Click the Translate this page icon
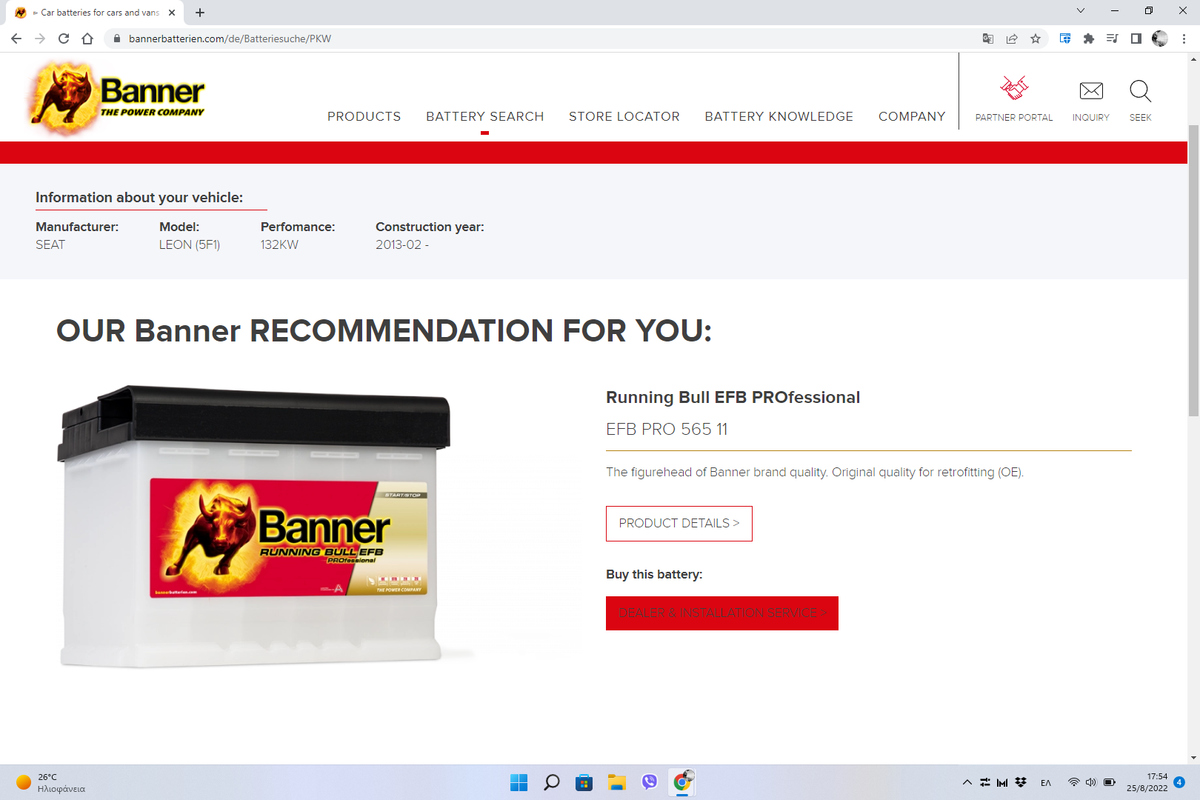This screenshot has width=1200, height=800. coord(988,39)
